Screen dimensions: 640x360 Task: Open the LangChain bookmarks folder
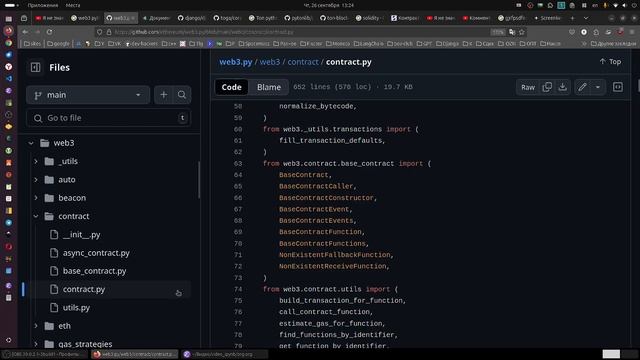tap(369, 44)
